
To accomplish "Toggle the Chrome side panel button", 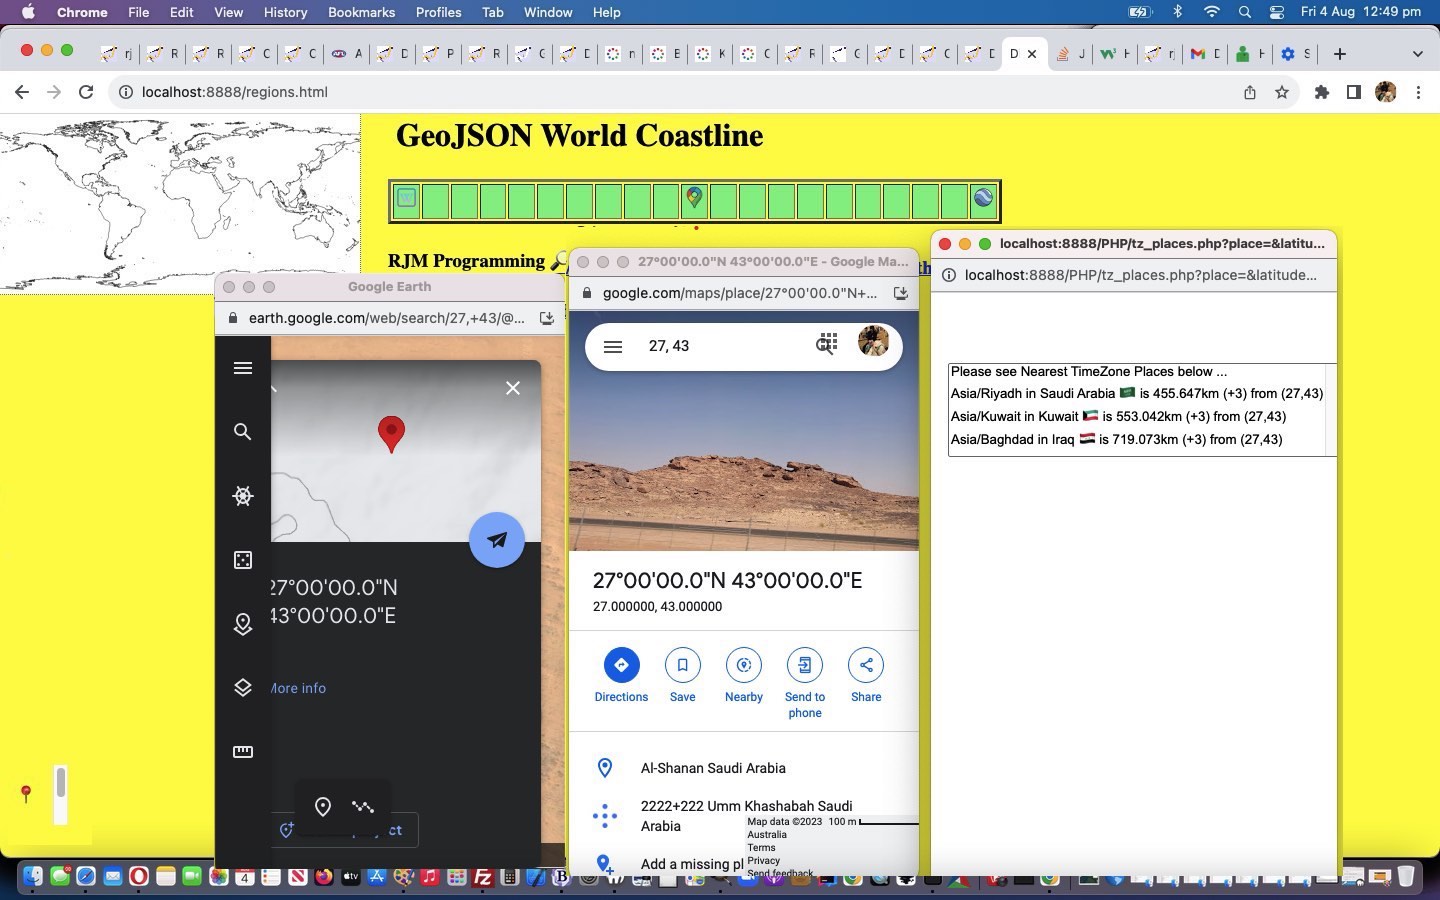I will coord(1353,92).
